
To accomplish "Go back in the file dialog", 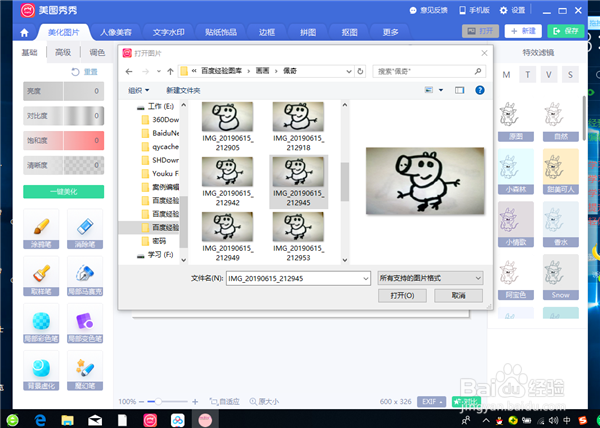I will (x=129, y=71).
